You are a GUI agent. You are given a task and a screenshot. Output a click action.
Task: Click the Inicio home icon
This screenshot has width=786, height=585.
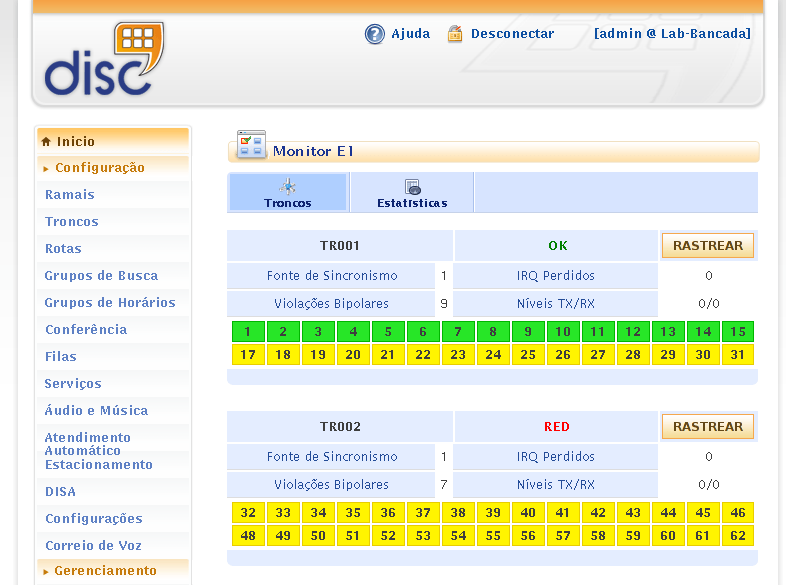pos(46,142)
